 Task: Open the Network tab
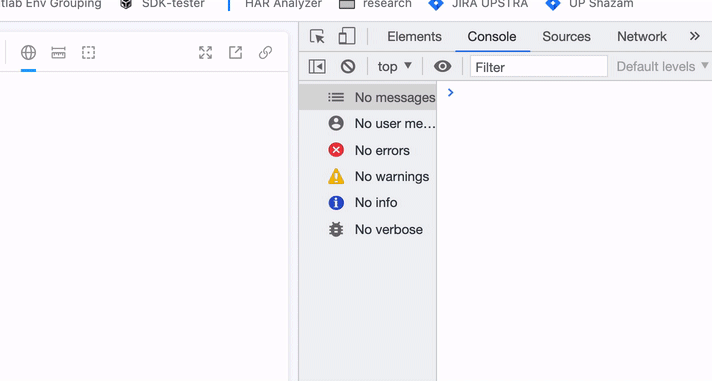coord(642,36)
